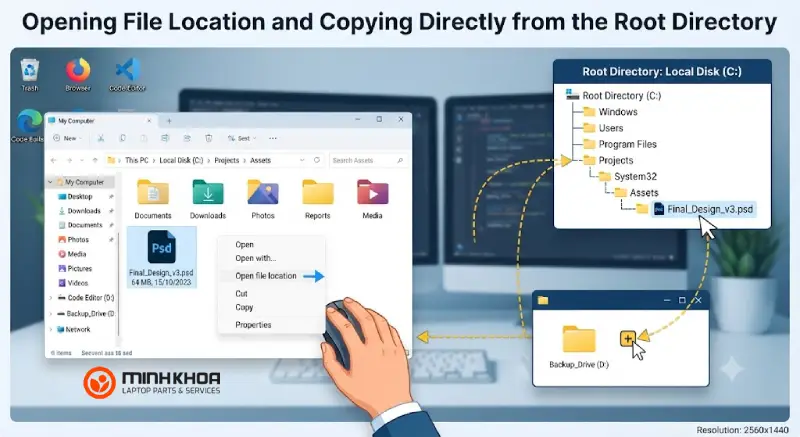
Task: Click the pin icon next to sidebar Documents
Action: coord(111,225)
